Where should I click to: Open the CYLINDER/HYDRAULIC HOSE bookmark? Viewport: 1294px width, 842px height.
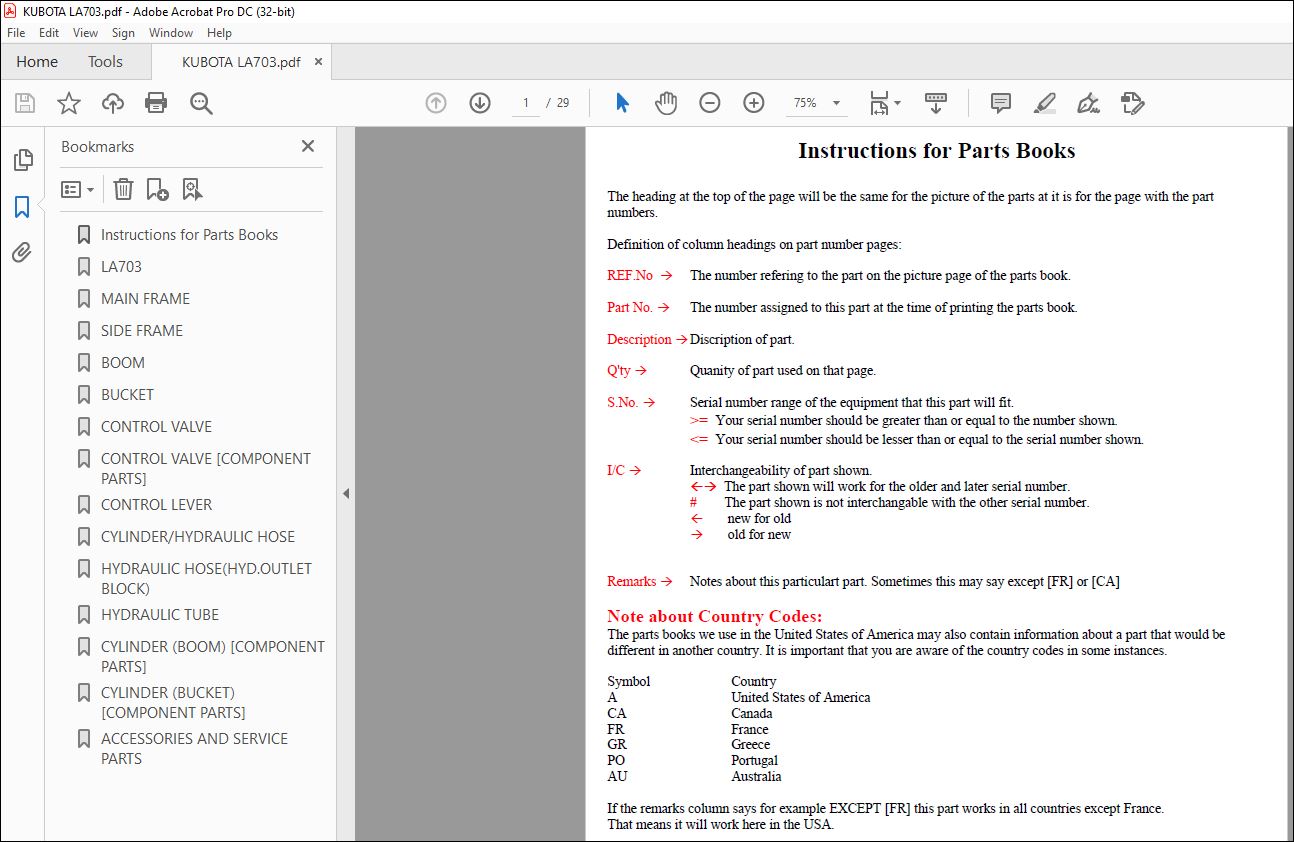pos(198,537)
